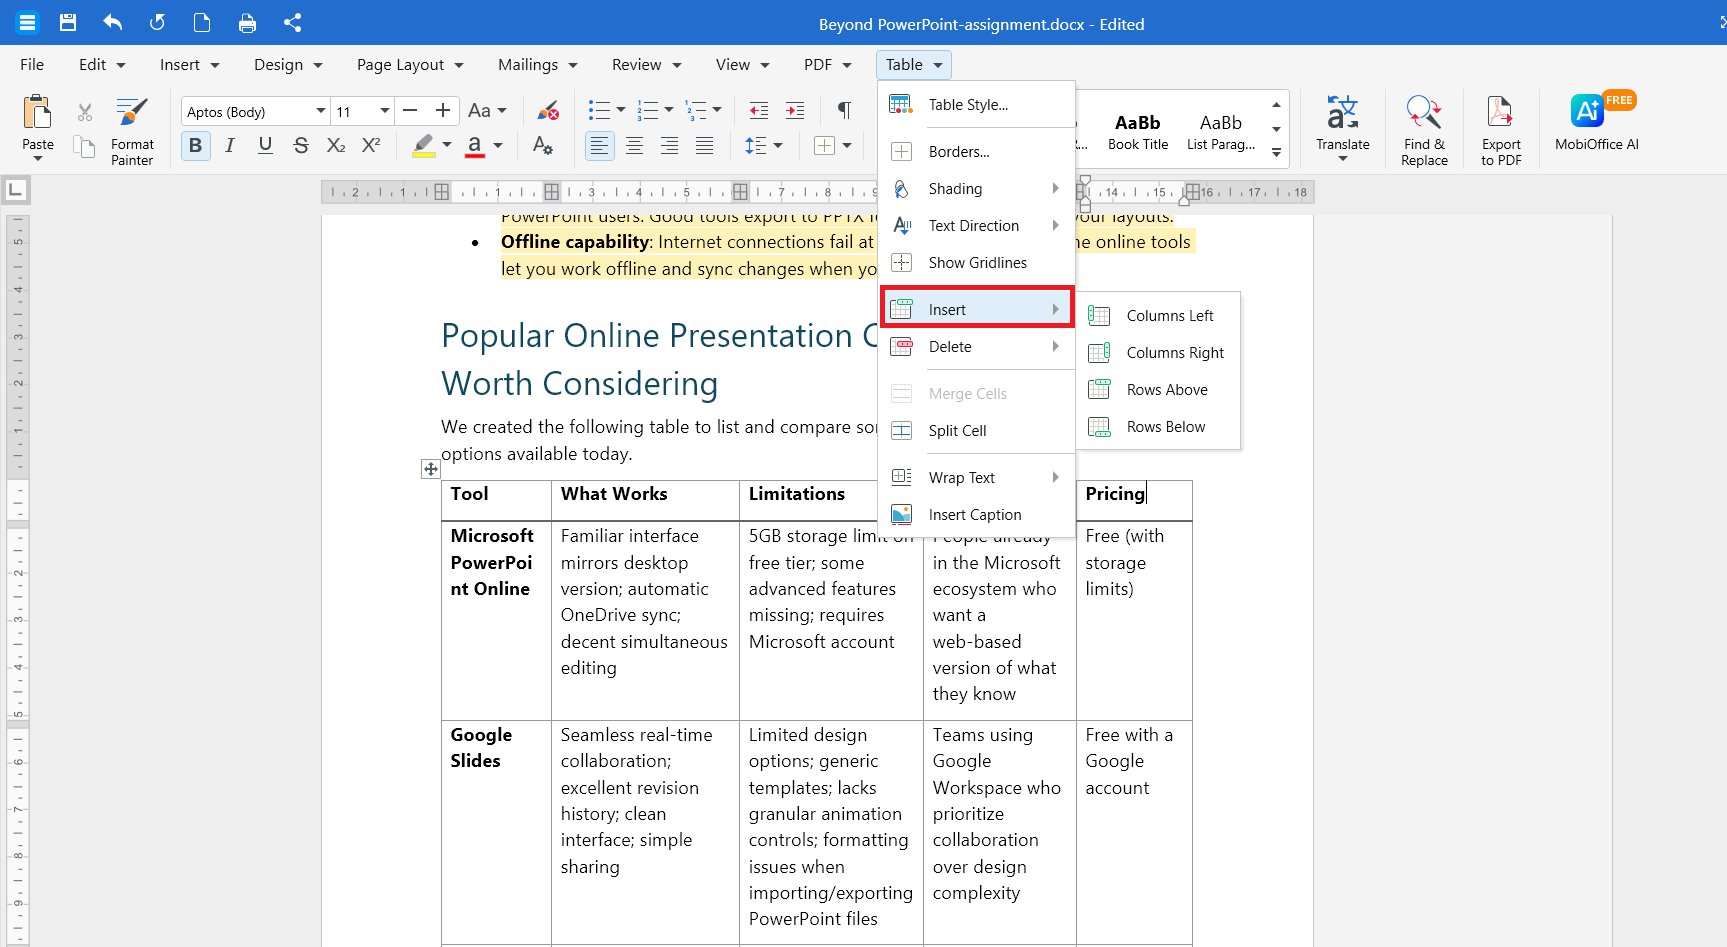The image size is (1727, 947).
Task: Expand the font name dropdown Aptos (Body)
Action: point(321,111)
